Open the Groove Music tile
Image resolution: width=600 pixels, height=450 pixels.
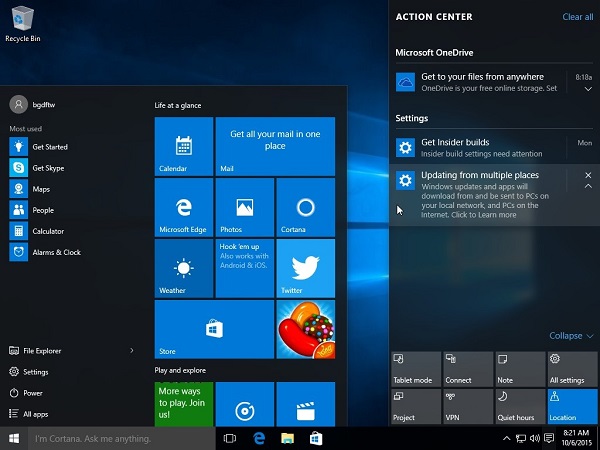click(245, 404)
